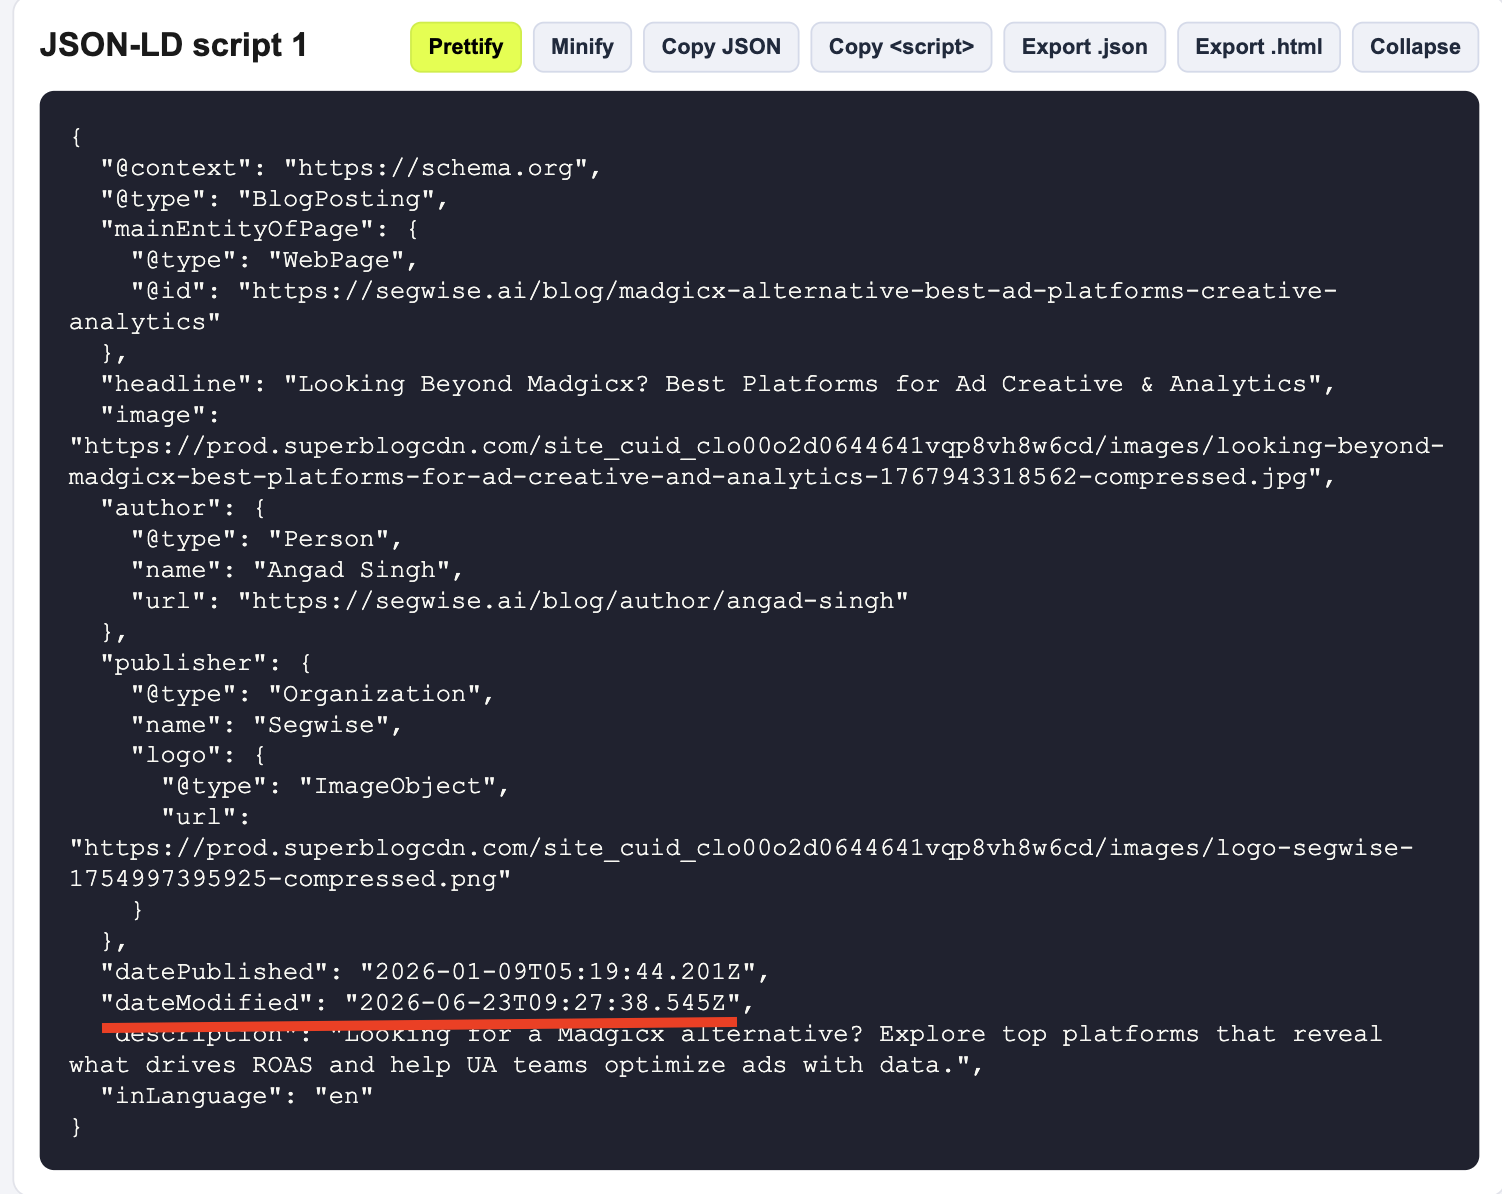
Task: Click the madgicx-alternative blog URL in "@id"
Action: click(703, 307)
